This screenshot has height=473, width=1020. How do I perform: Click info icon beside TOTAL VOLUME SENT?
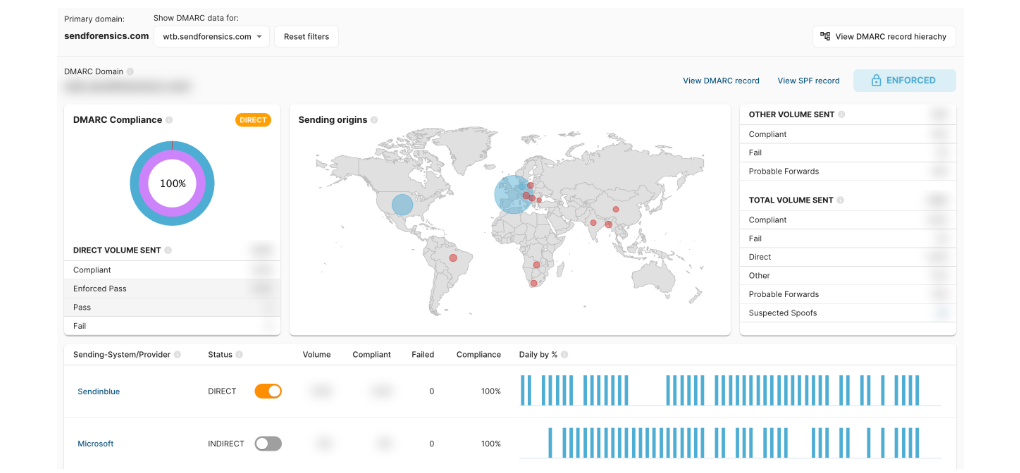pos(840,200)
